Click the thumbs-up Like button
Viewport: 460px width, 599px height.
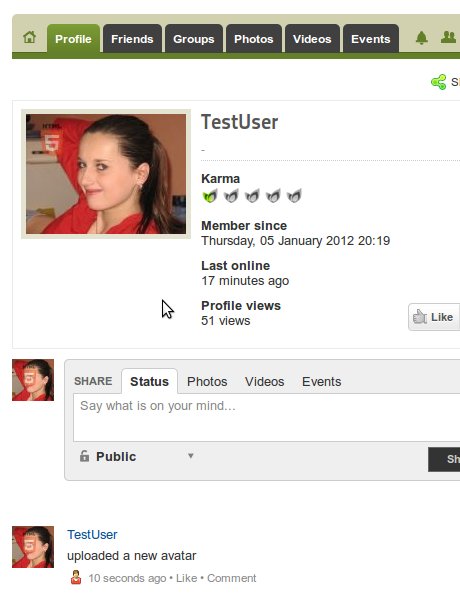pyautogui.click(x=434, y=317)
